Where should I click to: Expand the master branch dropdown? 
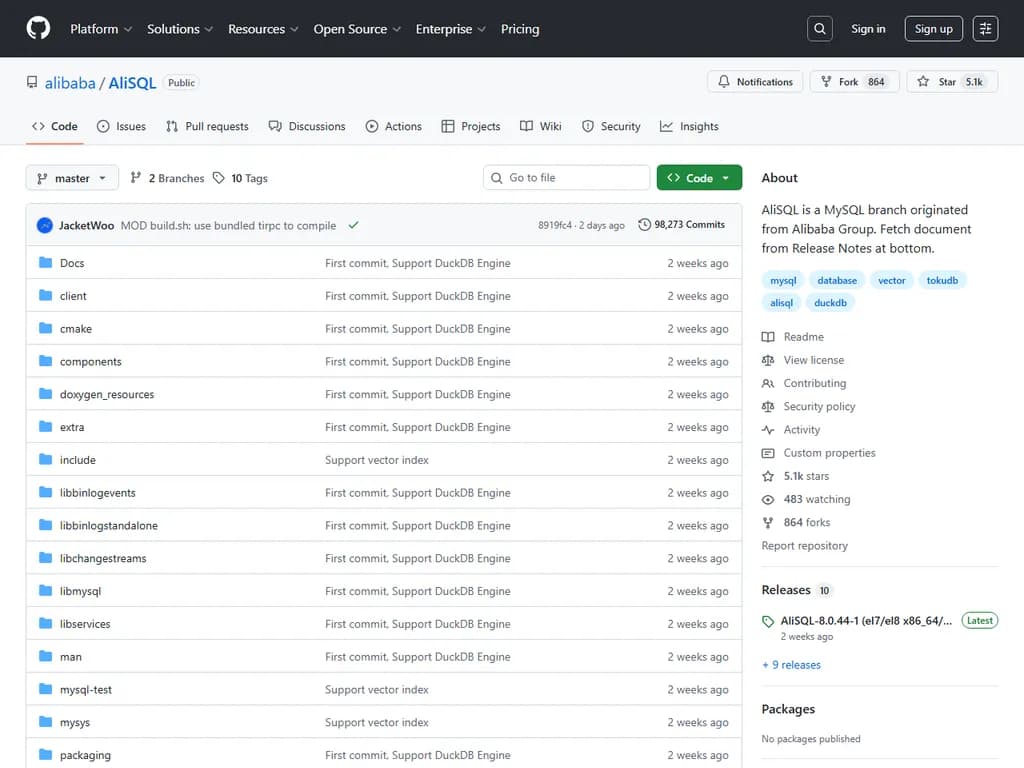point(72,178)
